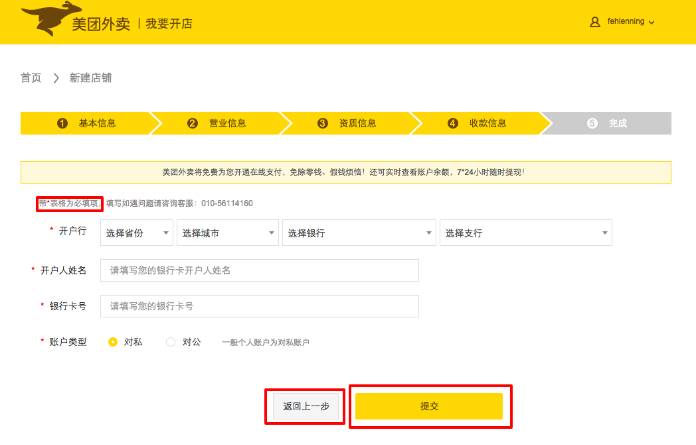Go to 首页 breadcrumb link

pyautogui.click(x=31, y=78)
